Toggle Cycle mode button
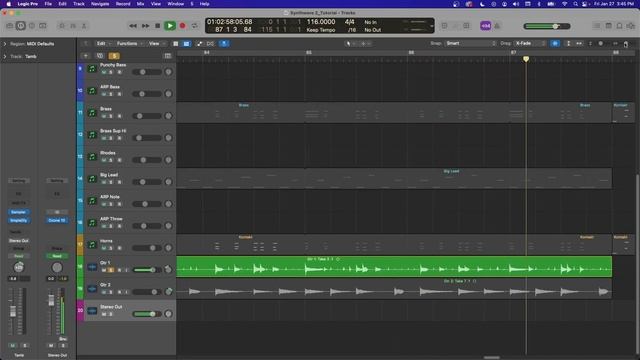The width and height of the screenshot is (640, 360). click(x=195, y=26)
